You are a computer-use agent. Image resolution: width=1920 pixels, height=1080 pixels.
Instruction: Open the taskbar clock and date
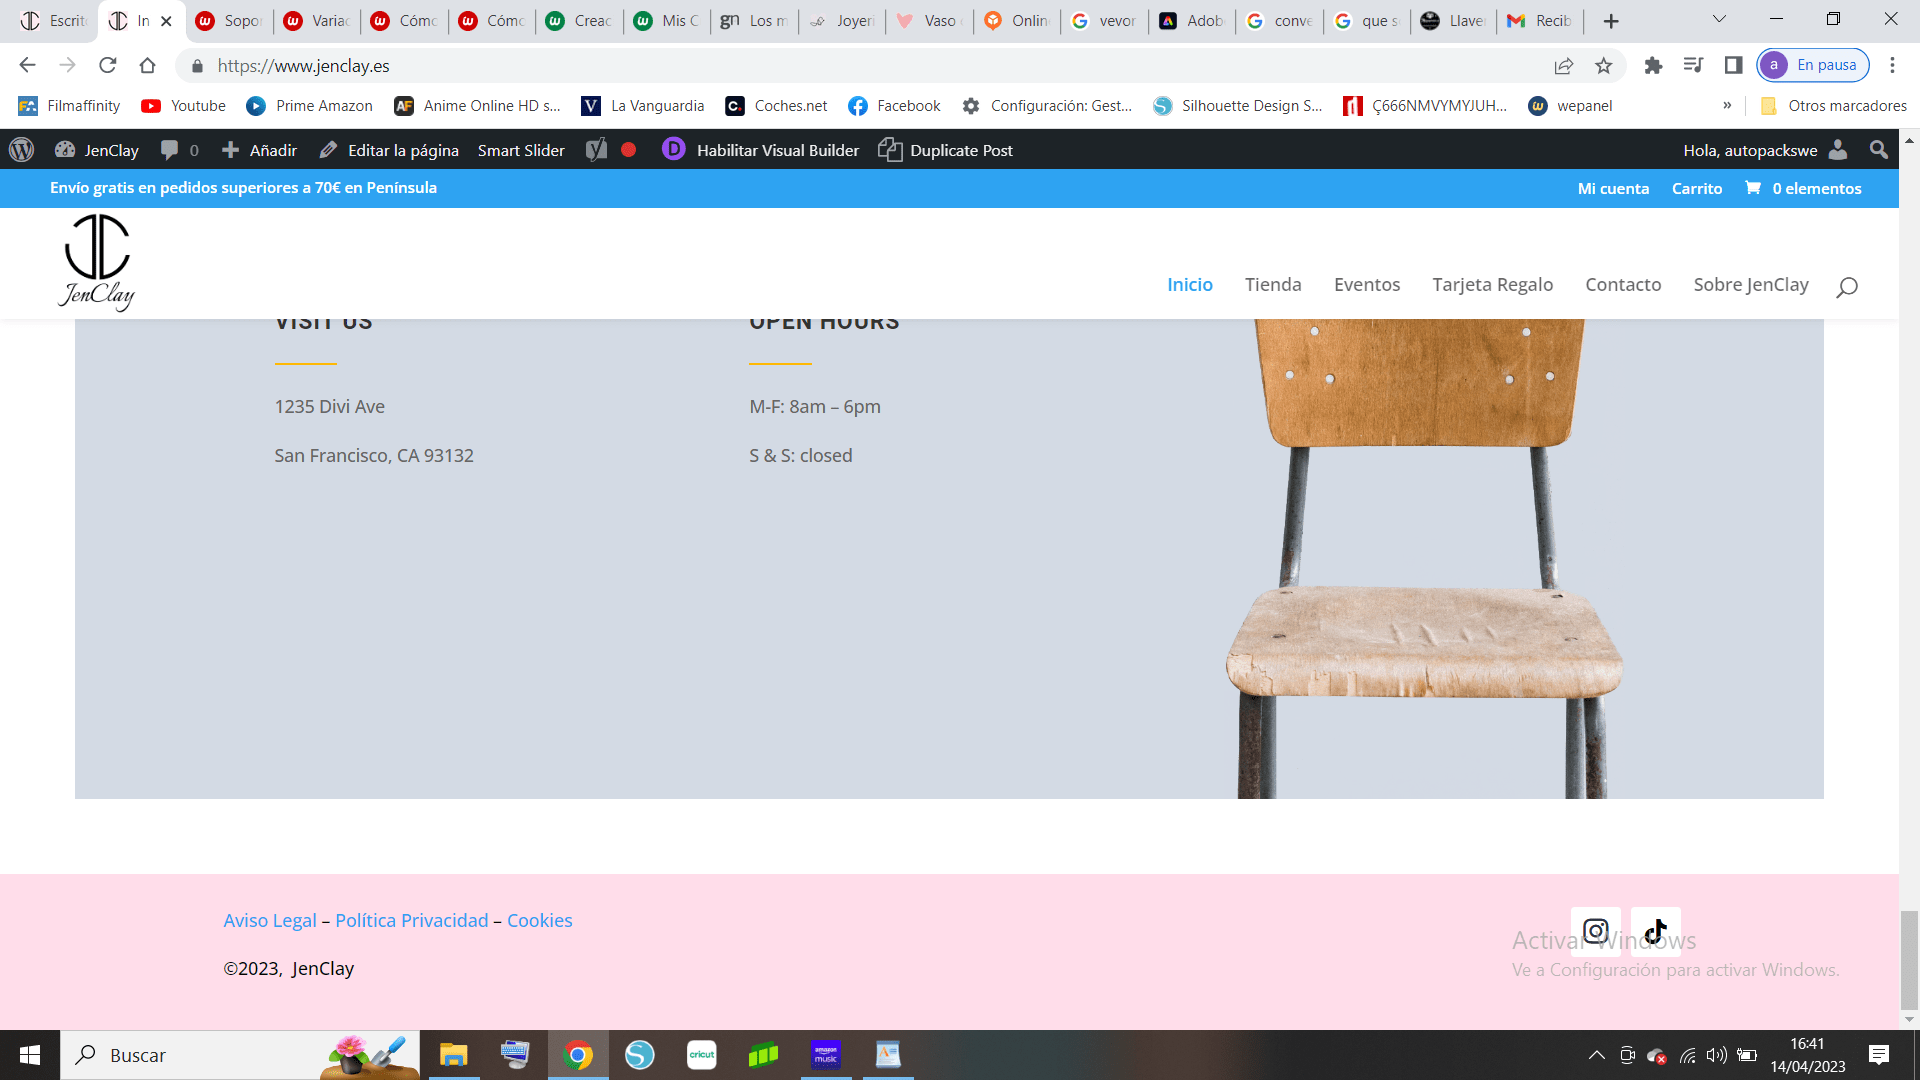click(1808, 1055)
